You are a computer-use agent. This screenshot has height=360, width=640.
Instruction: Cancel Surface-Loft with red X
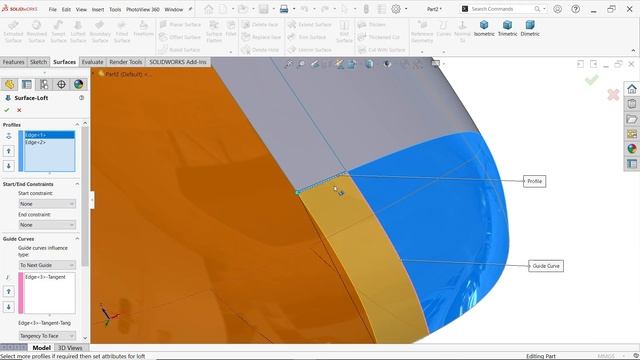coord(19,110)
